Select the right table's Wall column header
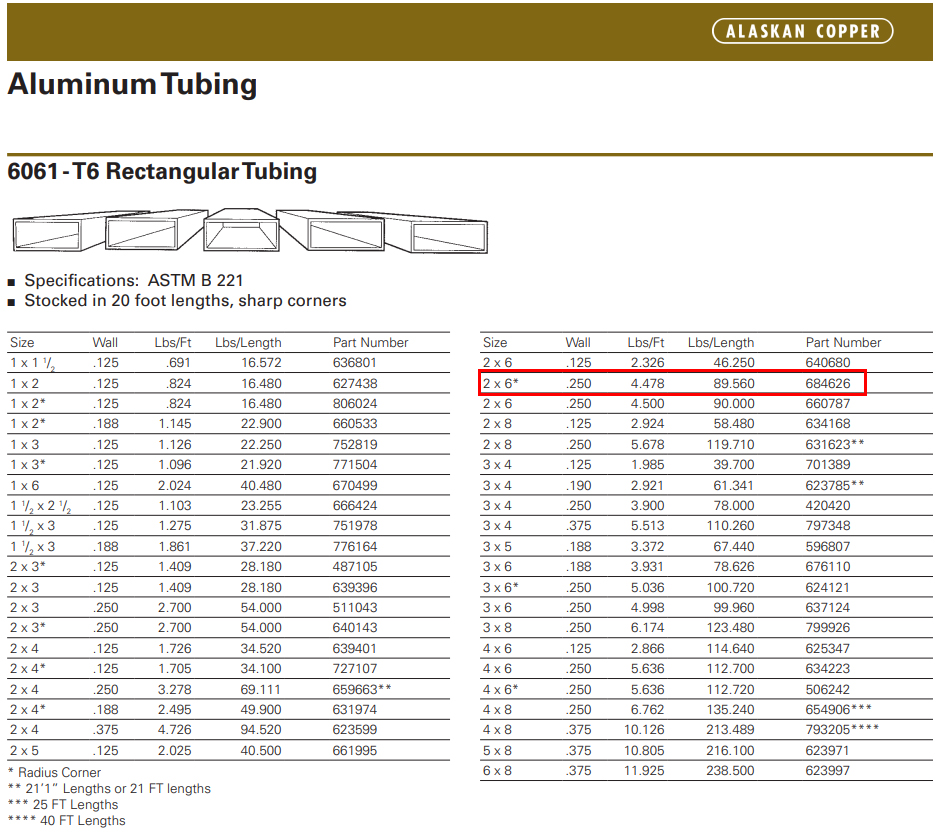Screen dimensions: 938x833 pyautogui.click(x=578, y=342)
